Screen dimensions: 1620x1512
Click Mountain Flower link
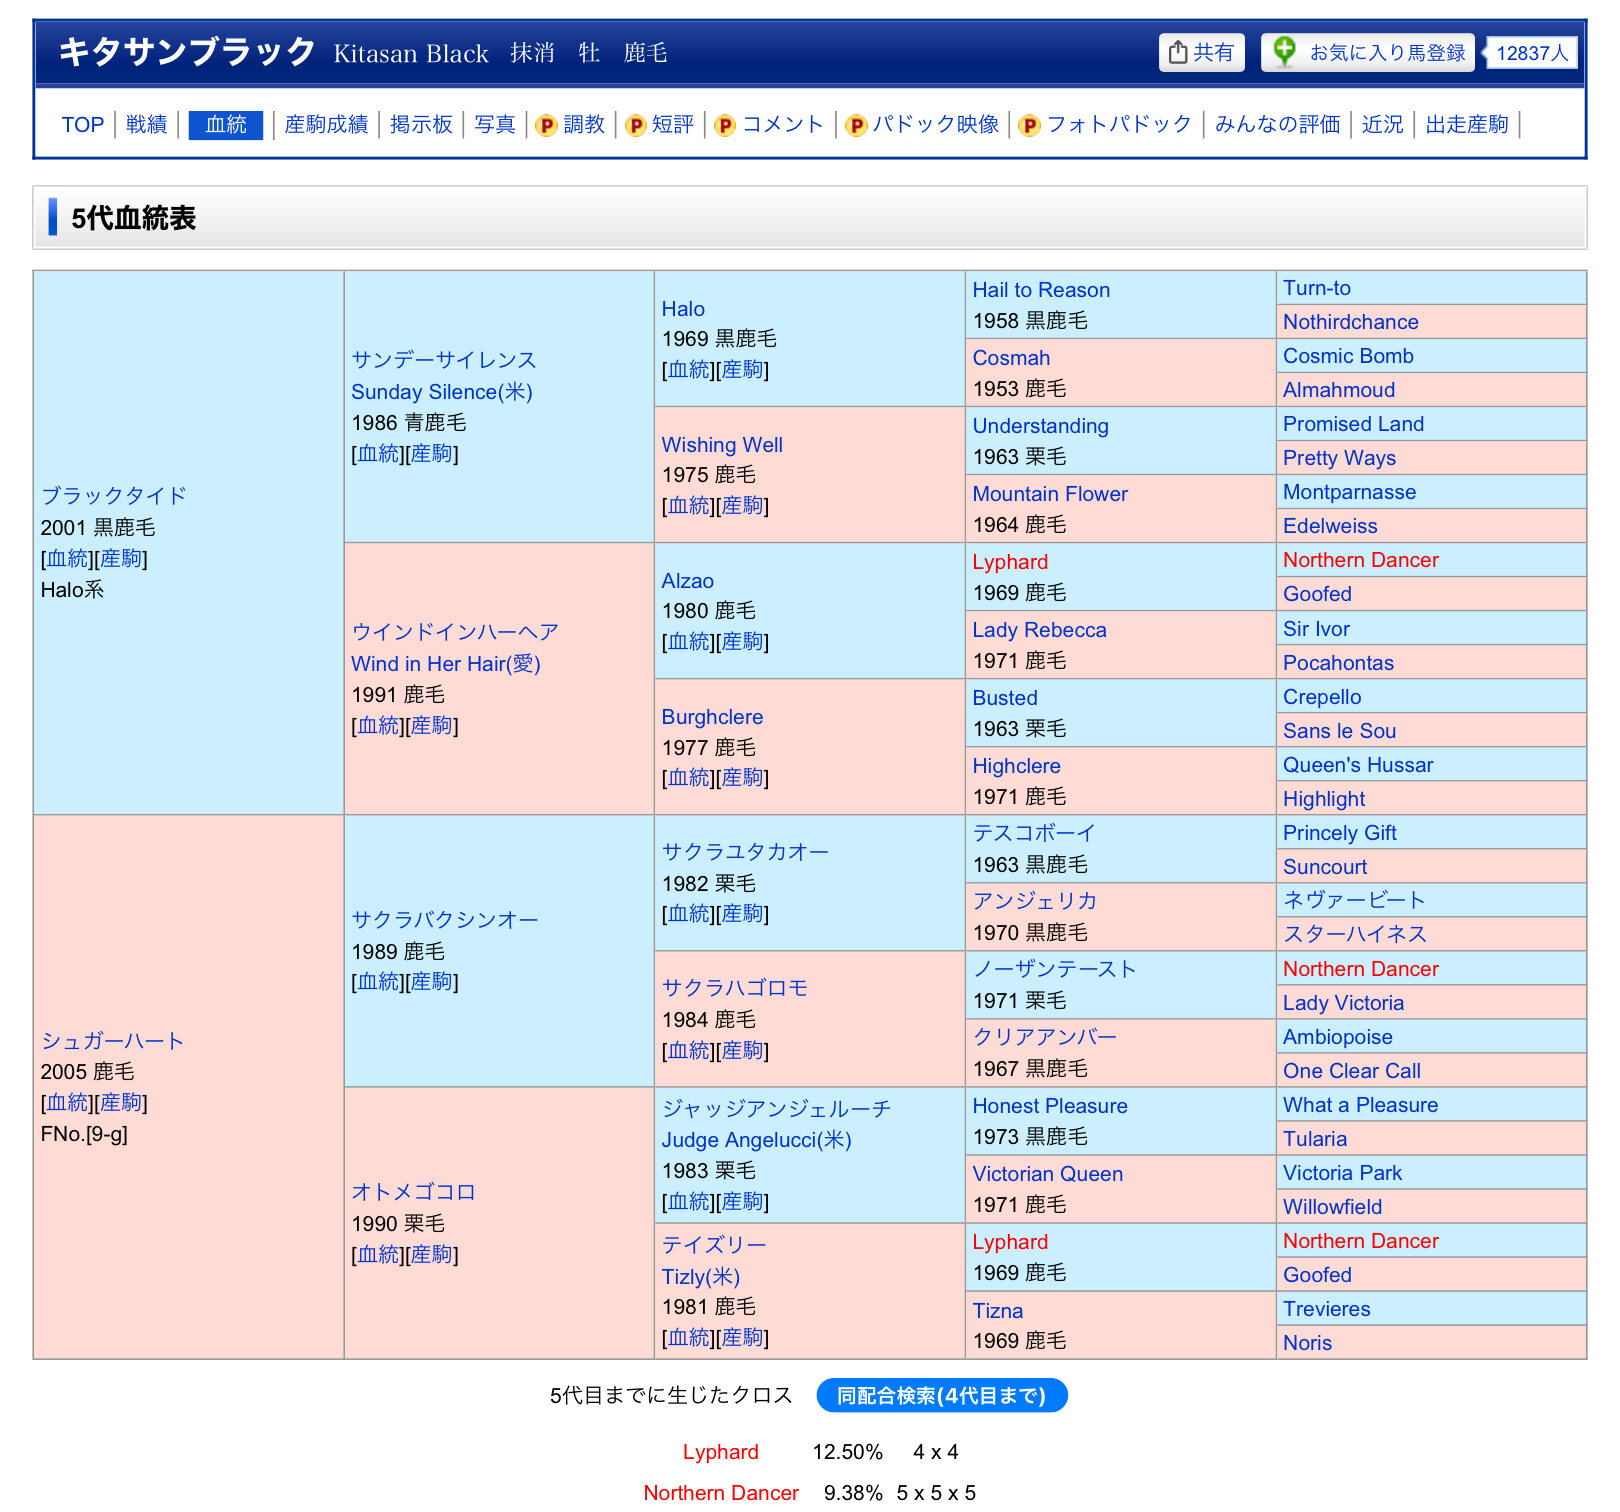point(1050,494)
